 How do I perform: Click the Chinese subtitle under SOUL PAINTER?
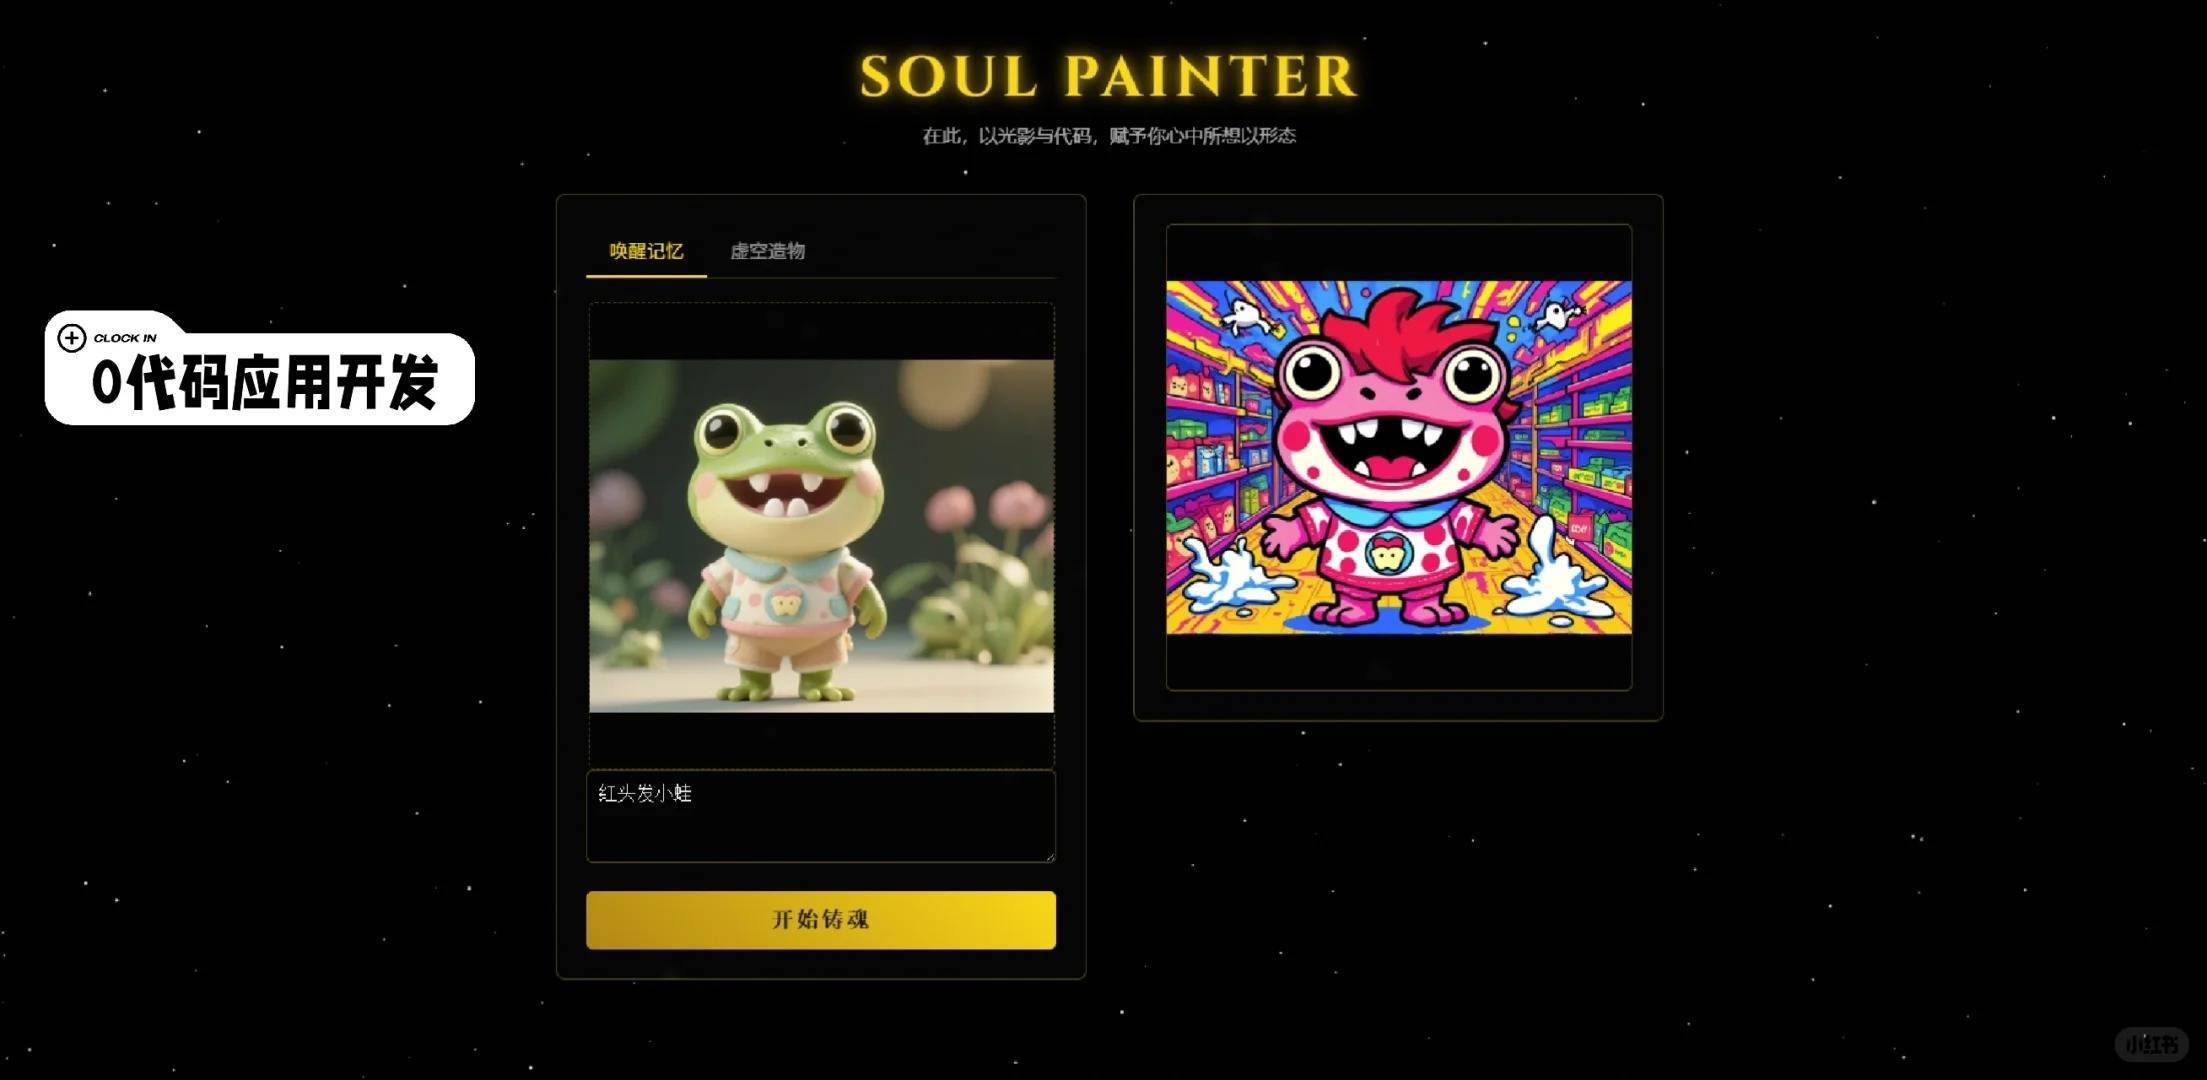[x=1108, y=135]
